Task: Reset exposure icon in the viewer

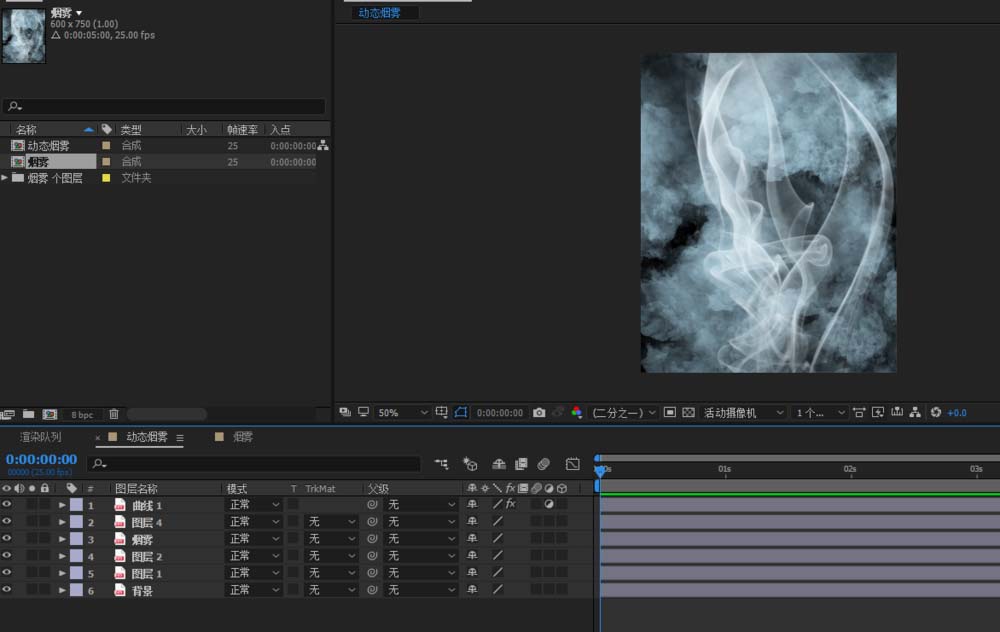Action: click(936, 412)
